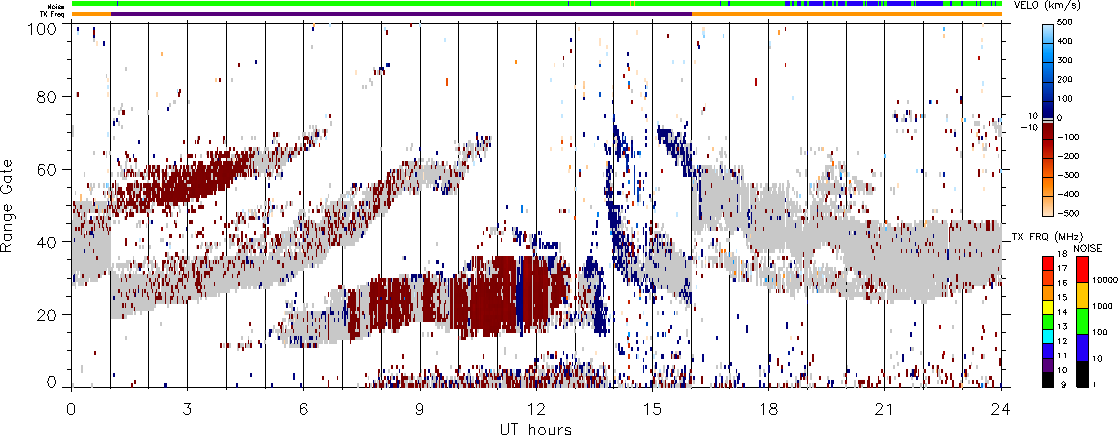Click the Range Gate tick label 40
This screenshot has height=435, width=1118.
point(46,242)
